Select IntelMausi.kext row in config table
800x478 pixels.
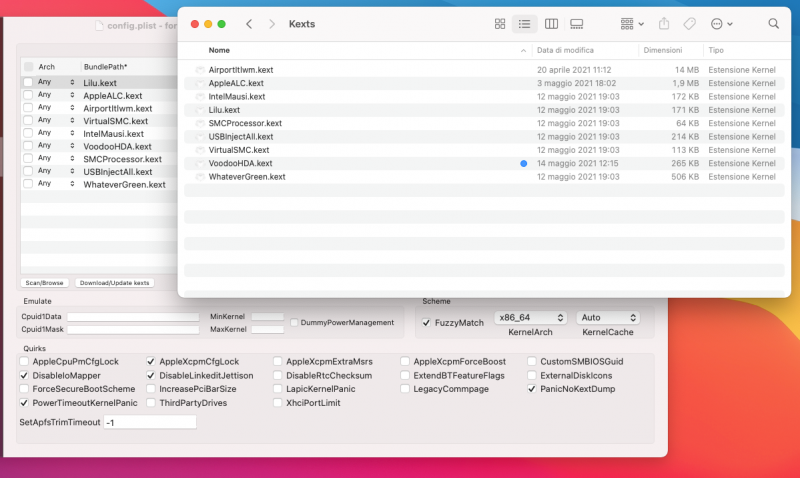click(99, 133)
